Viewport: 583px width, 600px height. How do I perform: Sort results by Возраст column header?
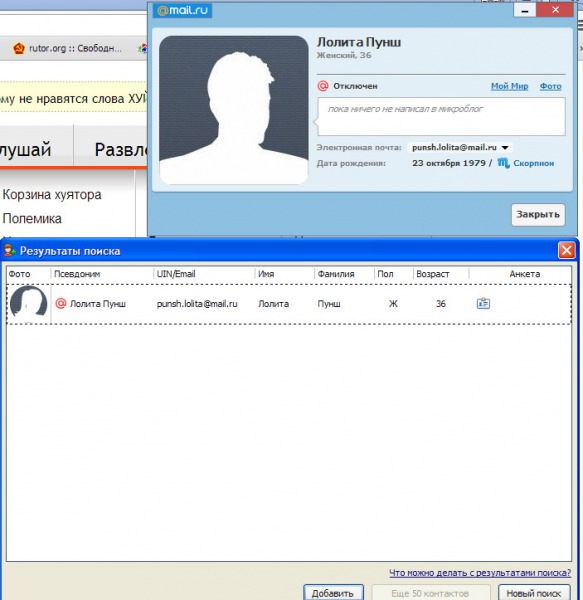coord(441,274)
